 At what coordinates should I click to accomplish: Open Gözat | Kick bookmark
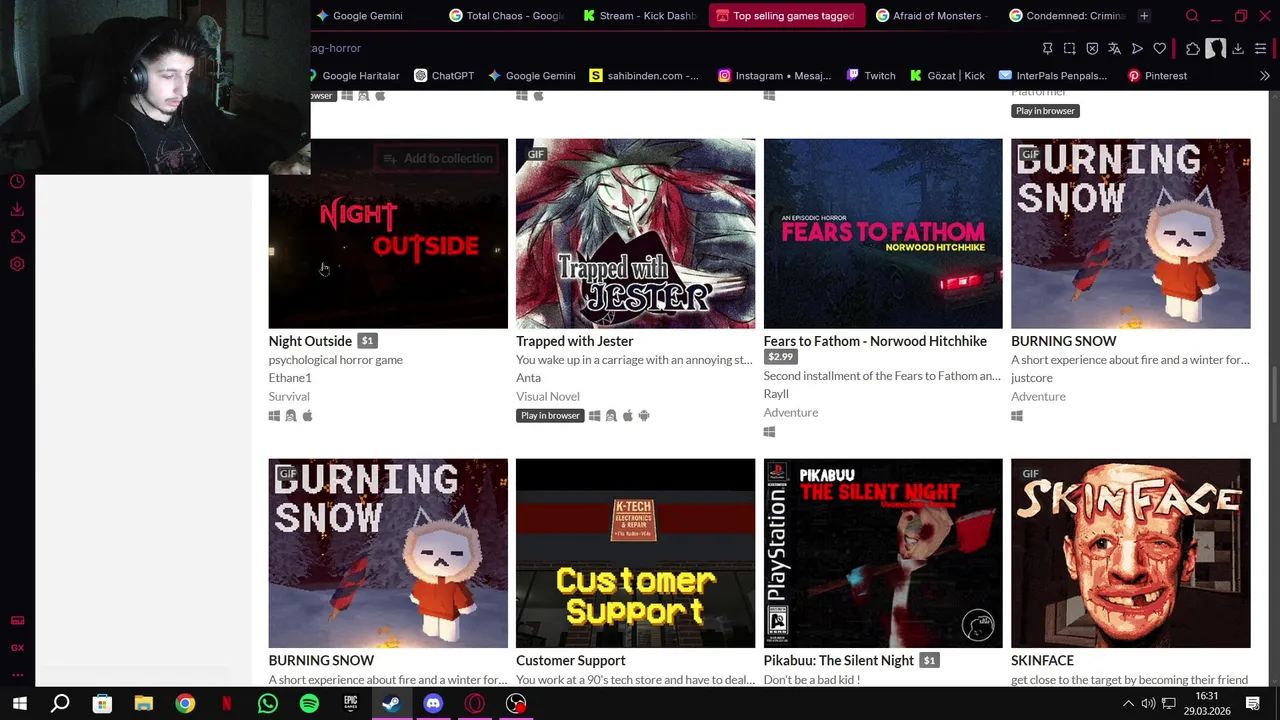coord(947,76)
